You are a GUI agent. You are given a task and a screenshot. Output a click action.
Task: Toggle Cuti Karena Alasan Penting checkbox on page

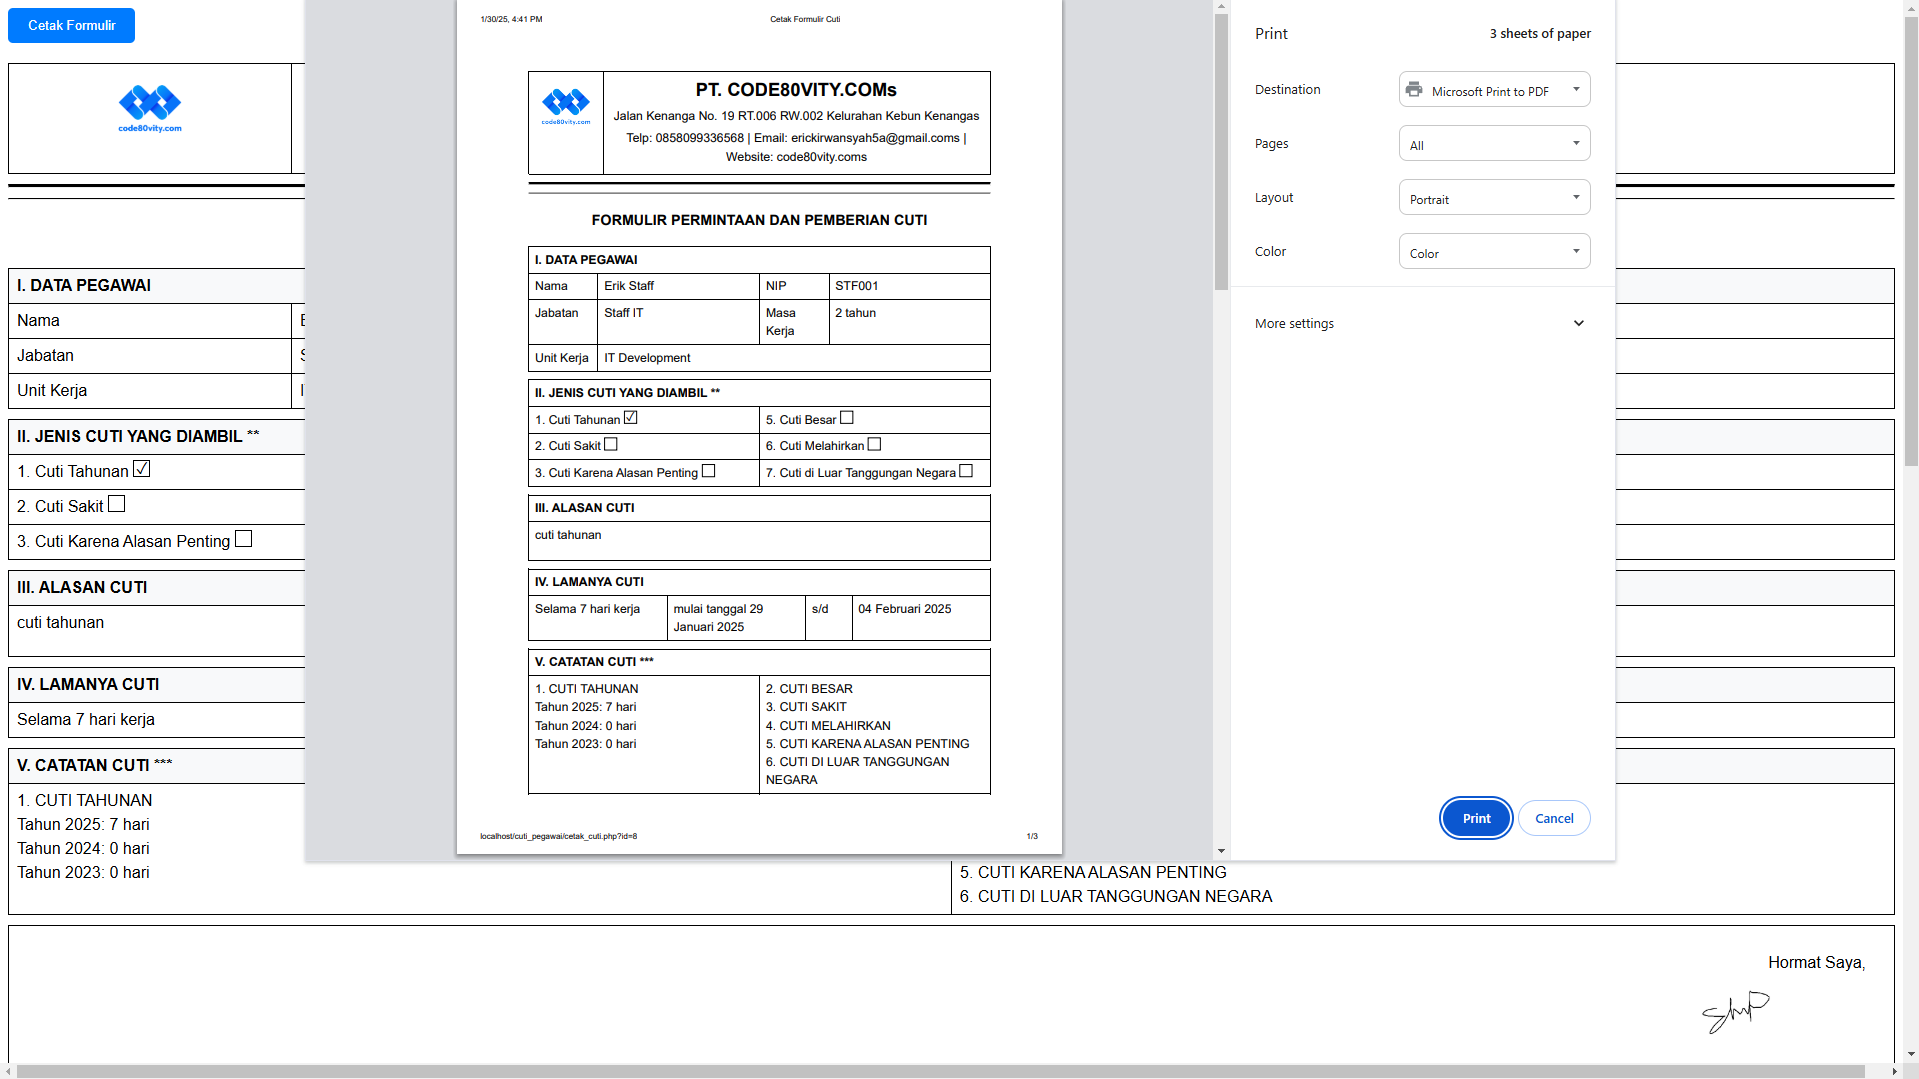coord(243,539)
